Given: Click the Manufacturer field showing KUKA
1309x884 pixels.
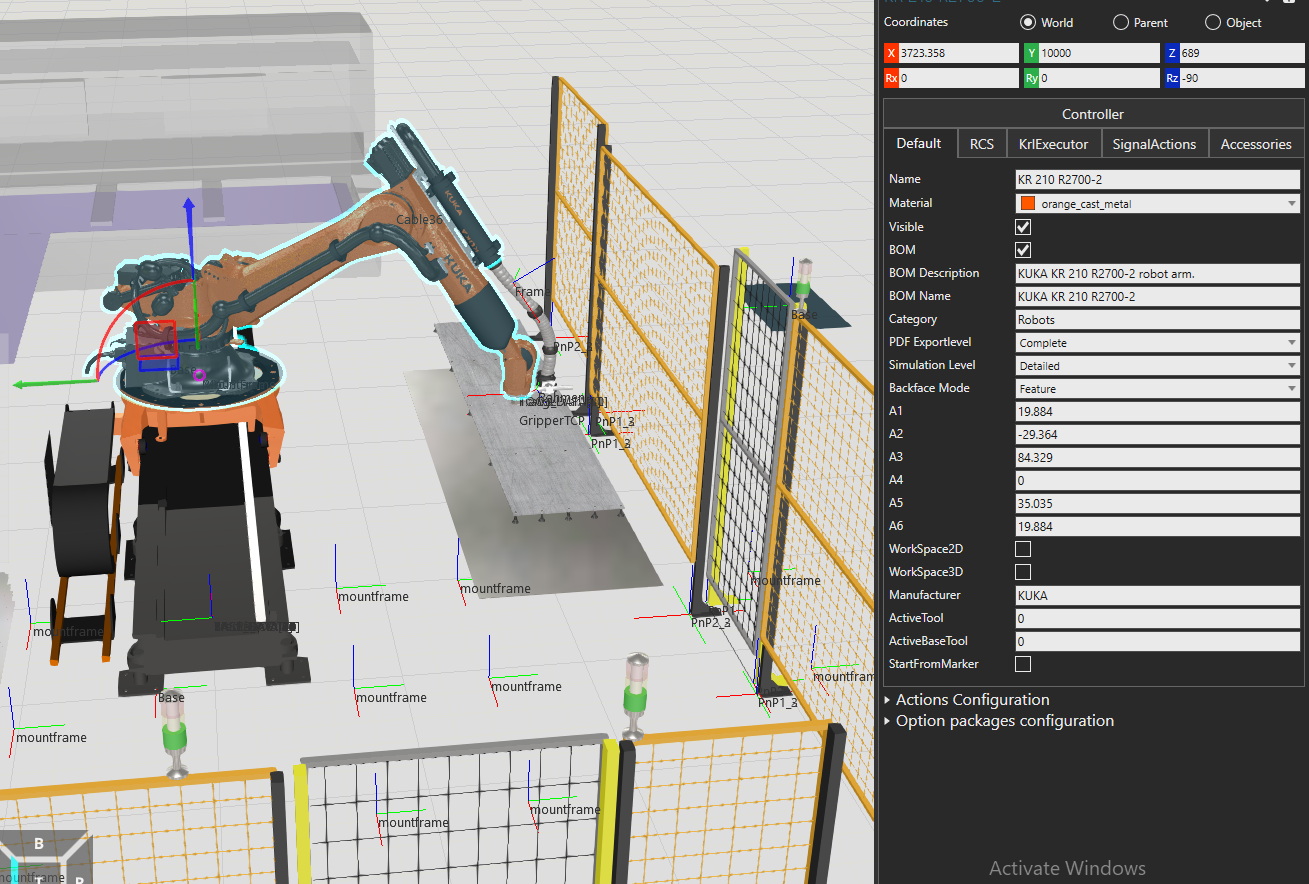Looking at the screenshot, I should point(1157,595).
